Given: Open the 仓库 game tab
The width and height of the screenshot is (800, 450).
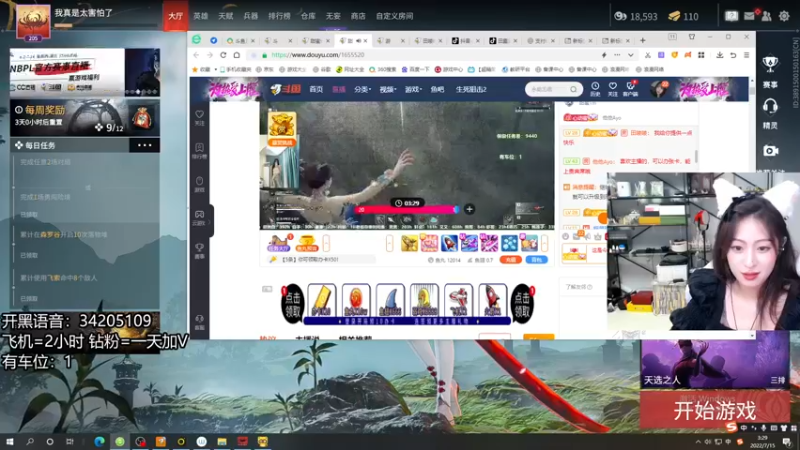Looking at the screenshot, I should click(x=308, y=16).
